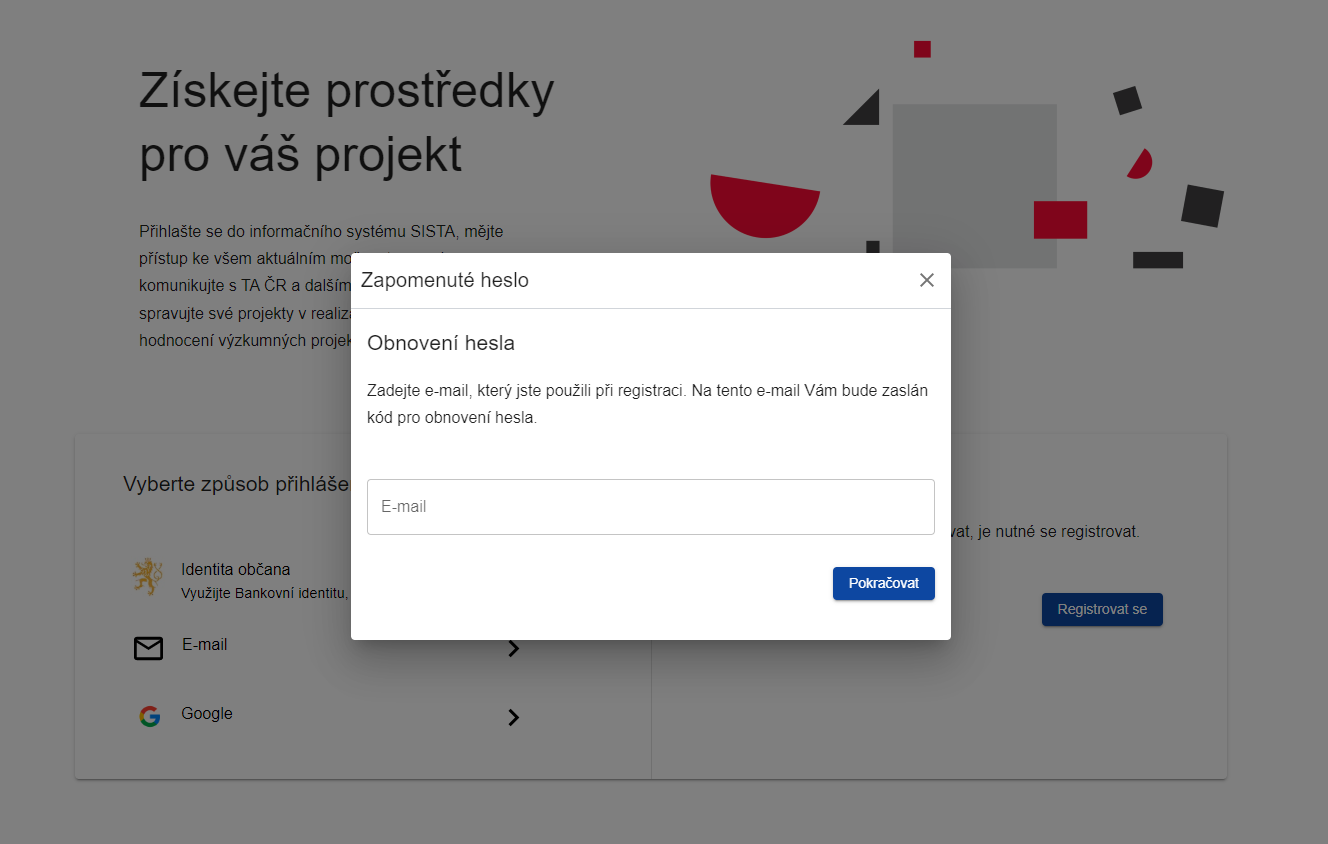Close the Zapomenuté heslo dialog
The image size is (1328, 844).
pyautogui.click(x=927, y=280)
